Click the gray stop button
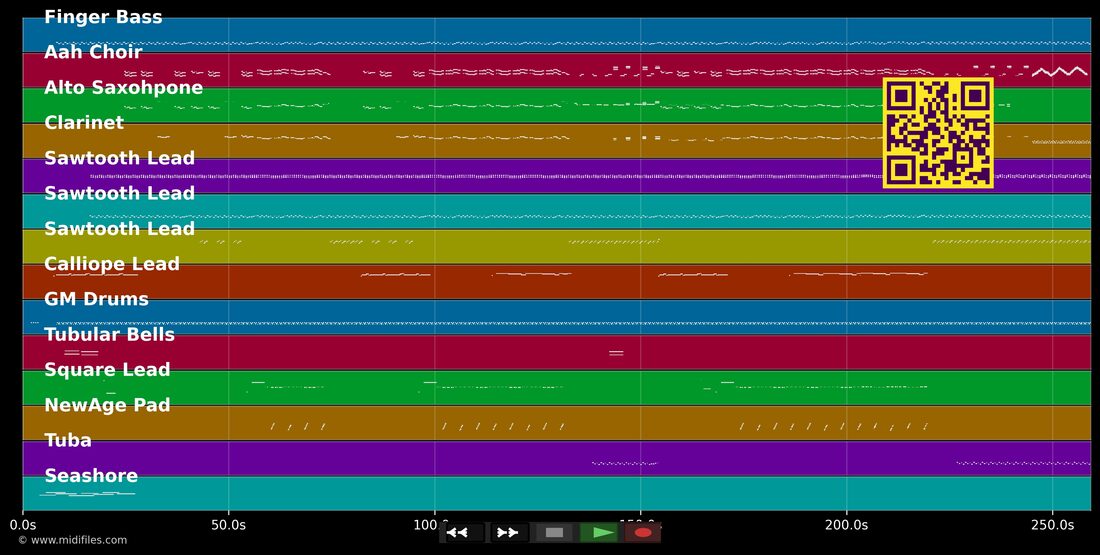This screenshot has height=555, width=1100. (554, 533)
